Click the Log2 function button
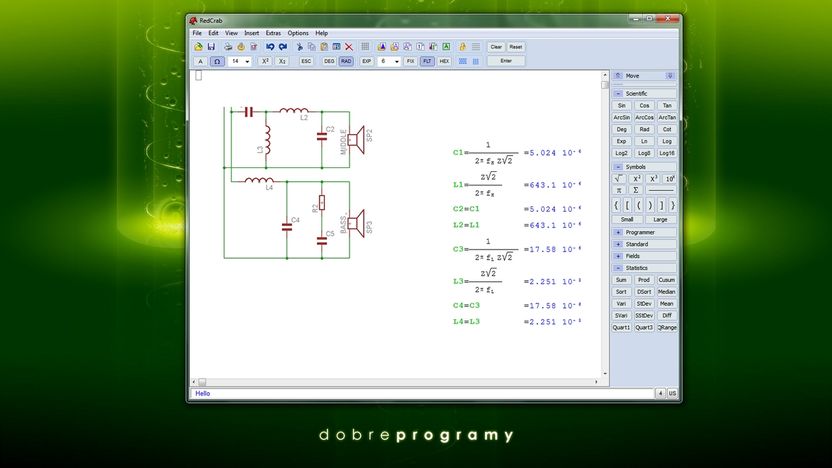 [x=621, y=153]
